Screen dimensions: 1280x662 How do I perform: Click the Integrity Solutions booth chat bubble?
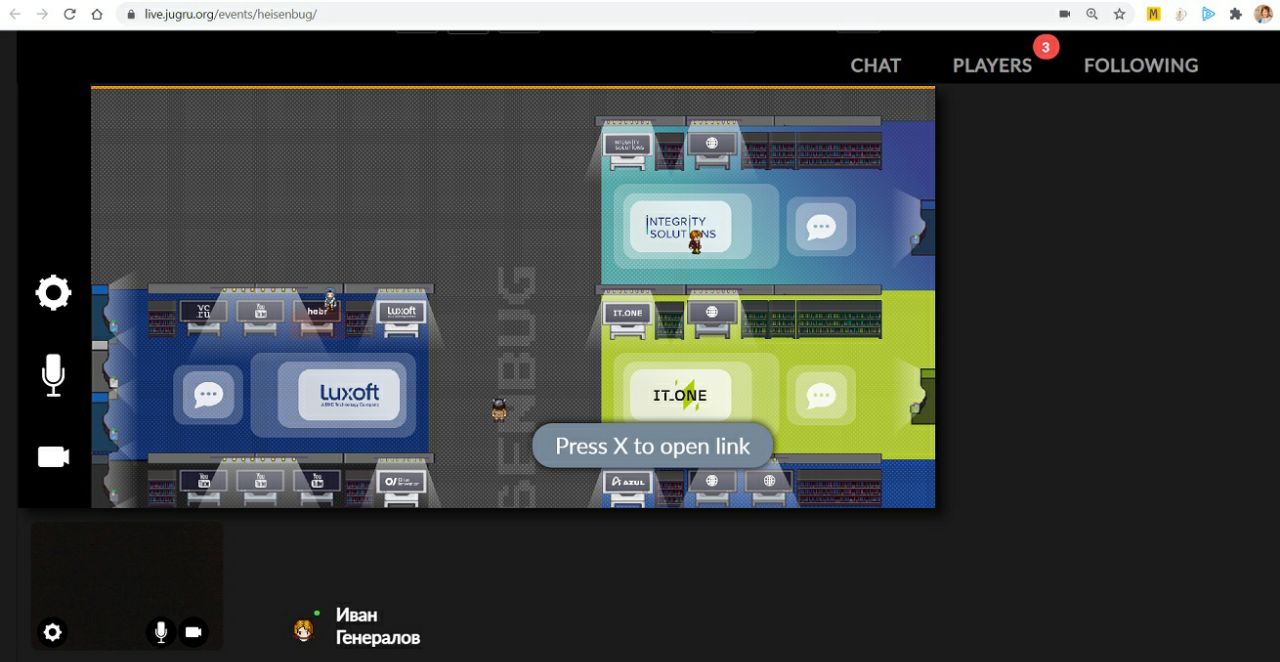[820, 227]
